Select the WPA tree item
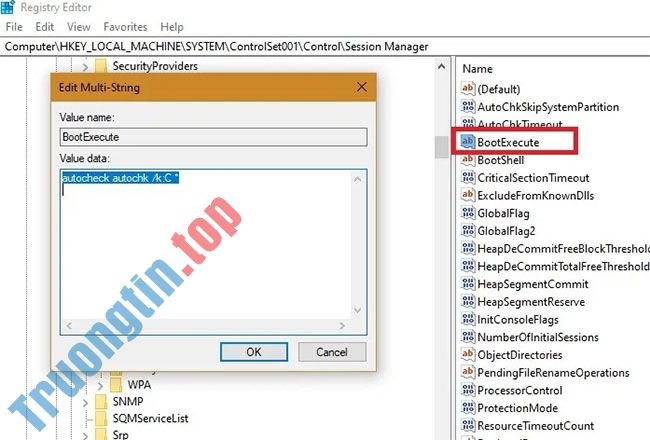 (139, 385)
